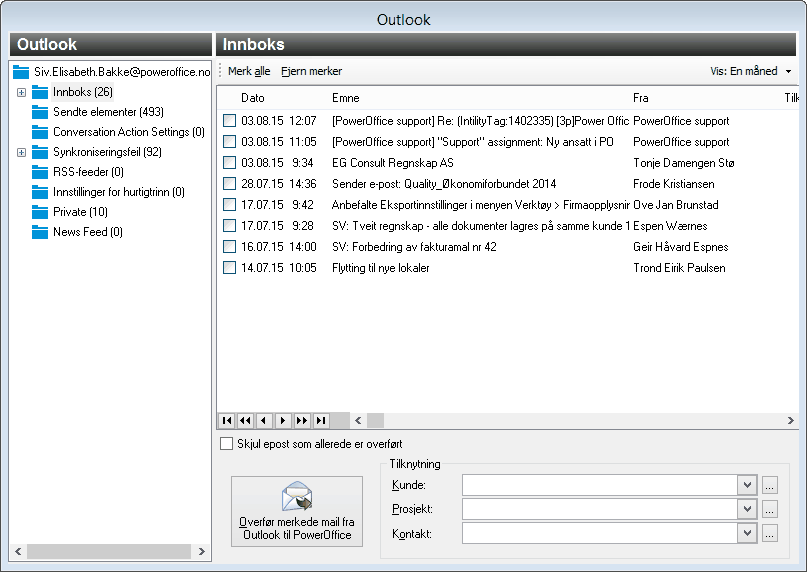Click into the Kunde input field

tap(600, 485)
